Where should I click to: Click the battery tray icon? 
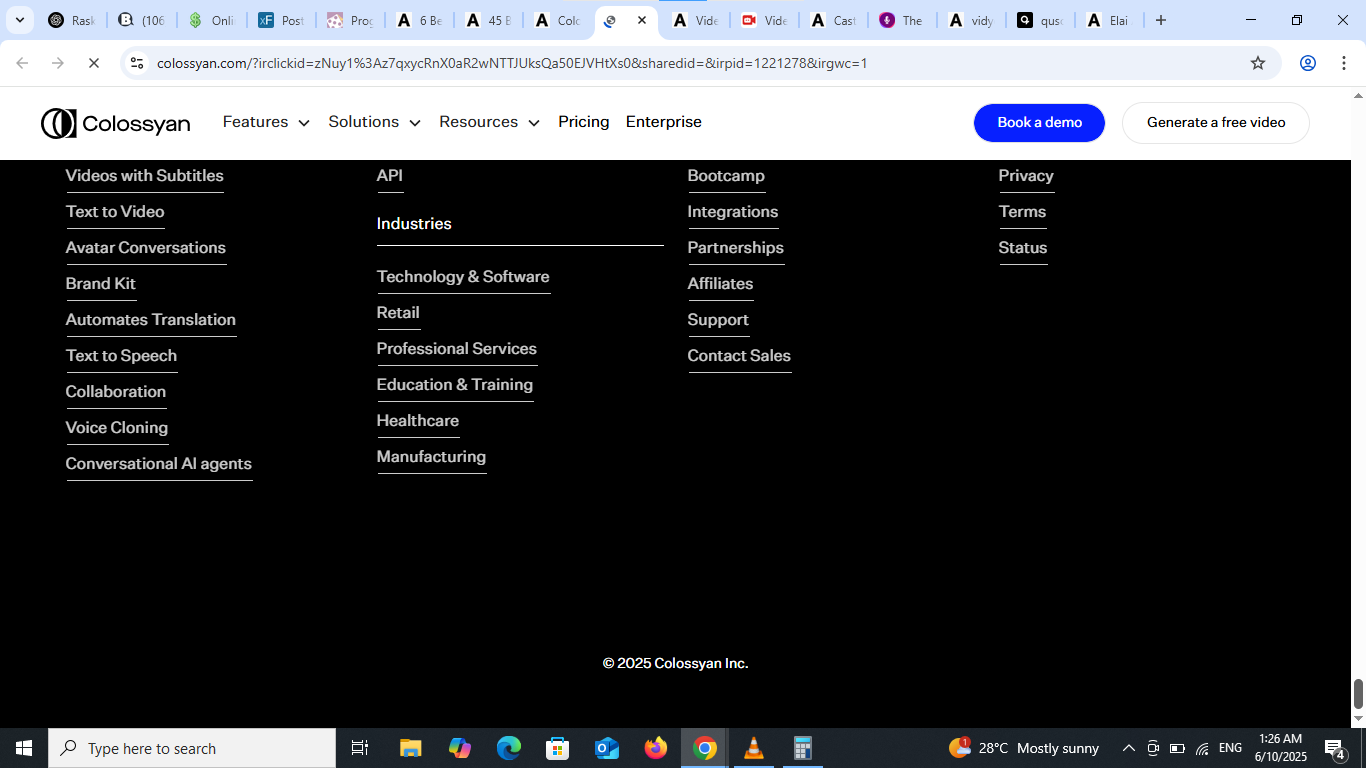pyautogui.click(x=1177, y=748)
